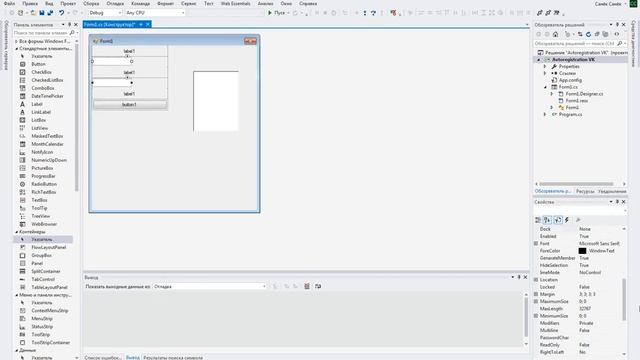
Task: Click button1 on the Form1 designer
Action: pos(130,105)
